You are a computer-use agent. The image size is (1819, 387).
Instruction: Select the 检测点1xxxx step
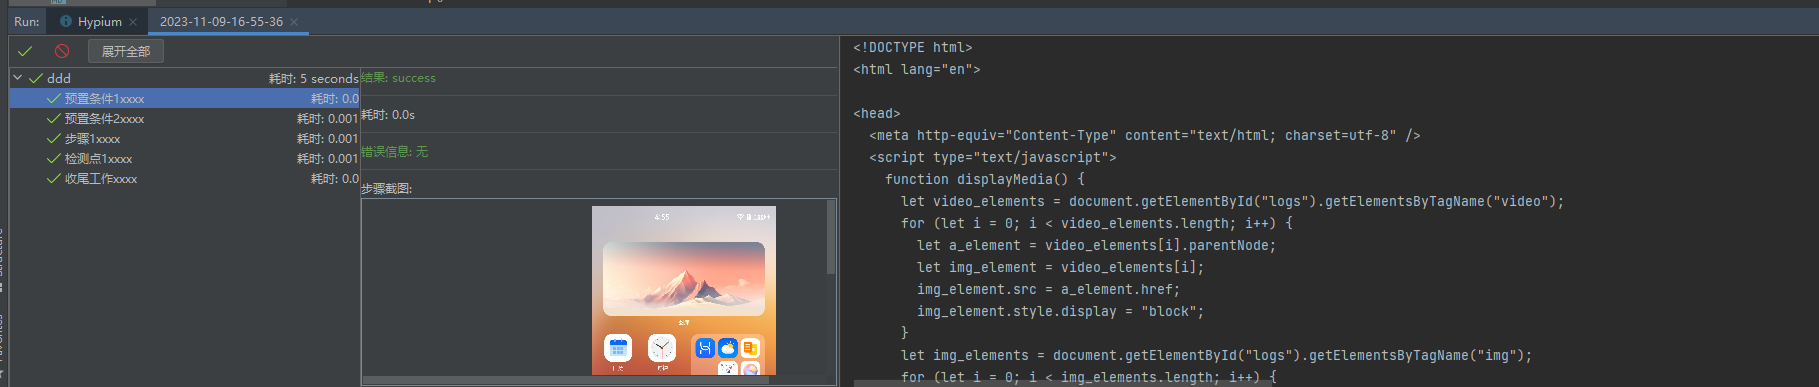click(x=184, y=158)
